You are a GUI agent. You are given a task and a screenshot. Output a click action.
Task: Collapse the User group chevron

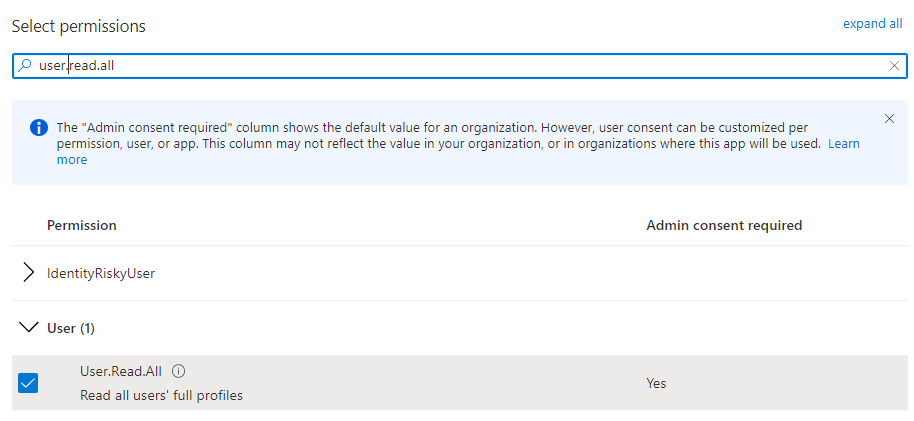(x=28, y=328)
